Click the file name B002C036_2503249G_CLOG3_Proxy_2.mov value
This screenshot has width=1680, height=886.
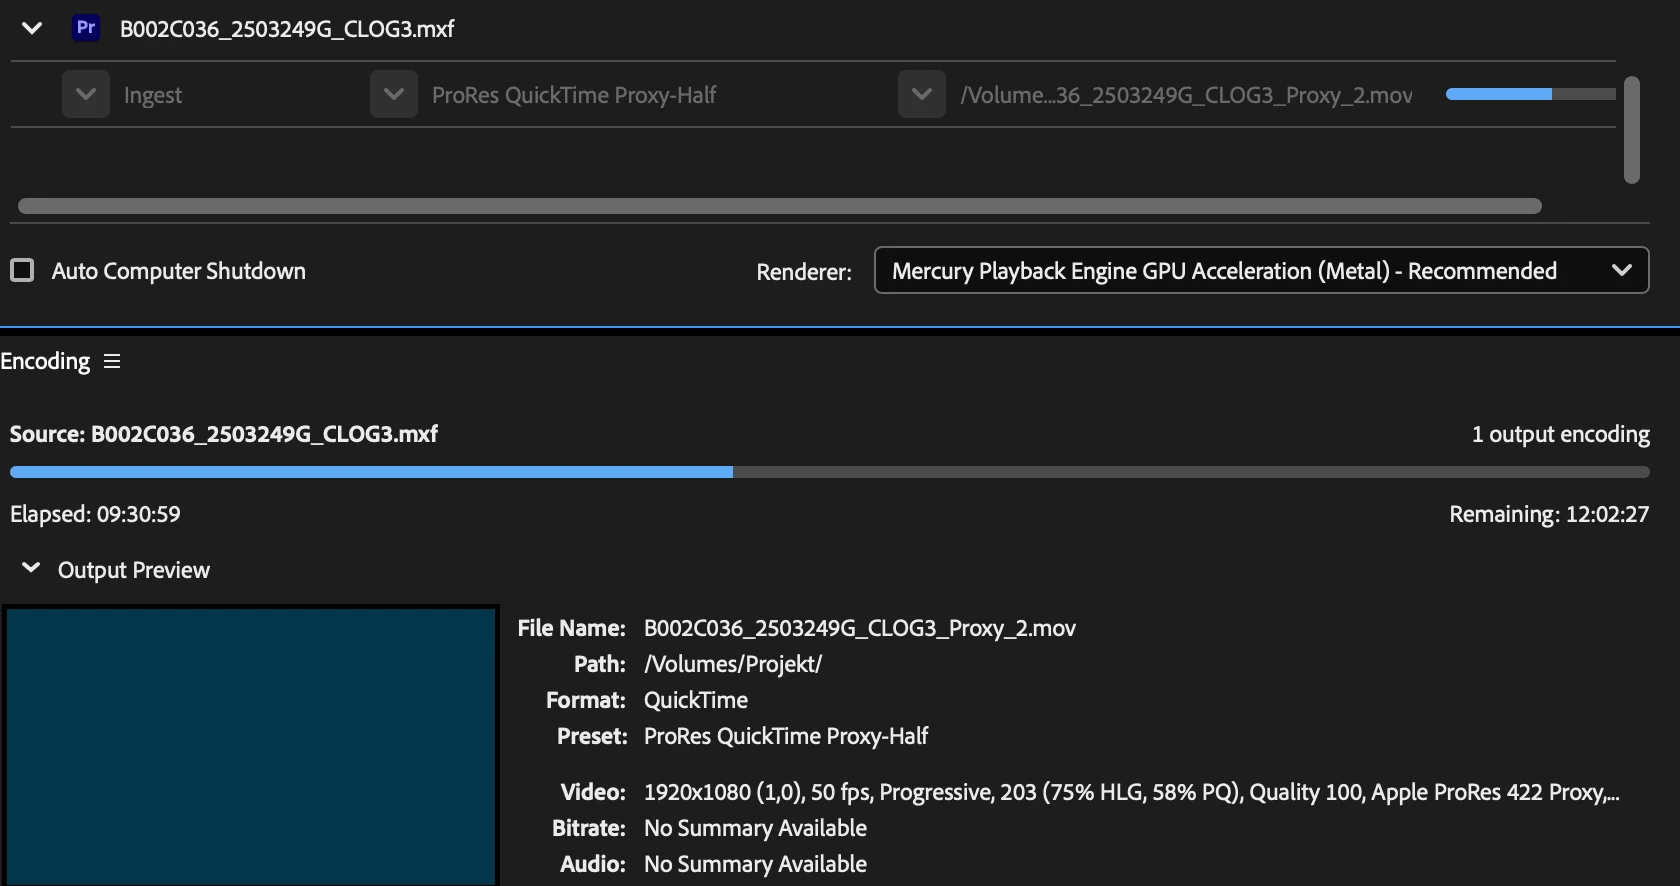point(860,628)
